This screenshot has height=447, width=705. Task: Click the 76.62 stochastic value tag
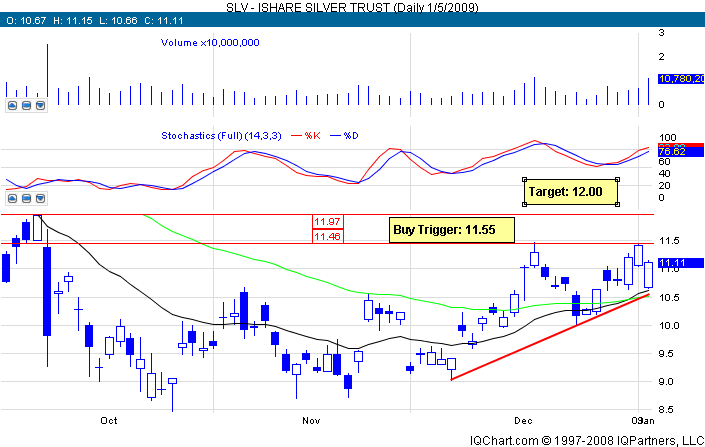click(680, 152)
